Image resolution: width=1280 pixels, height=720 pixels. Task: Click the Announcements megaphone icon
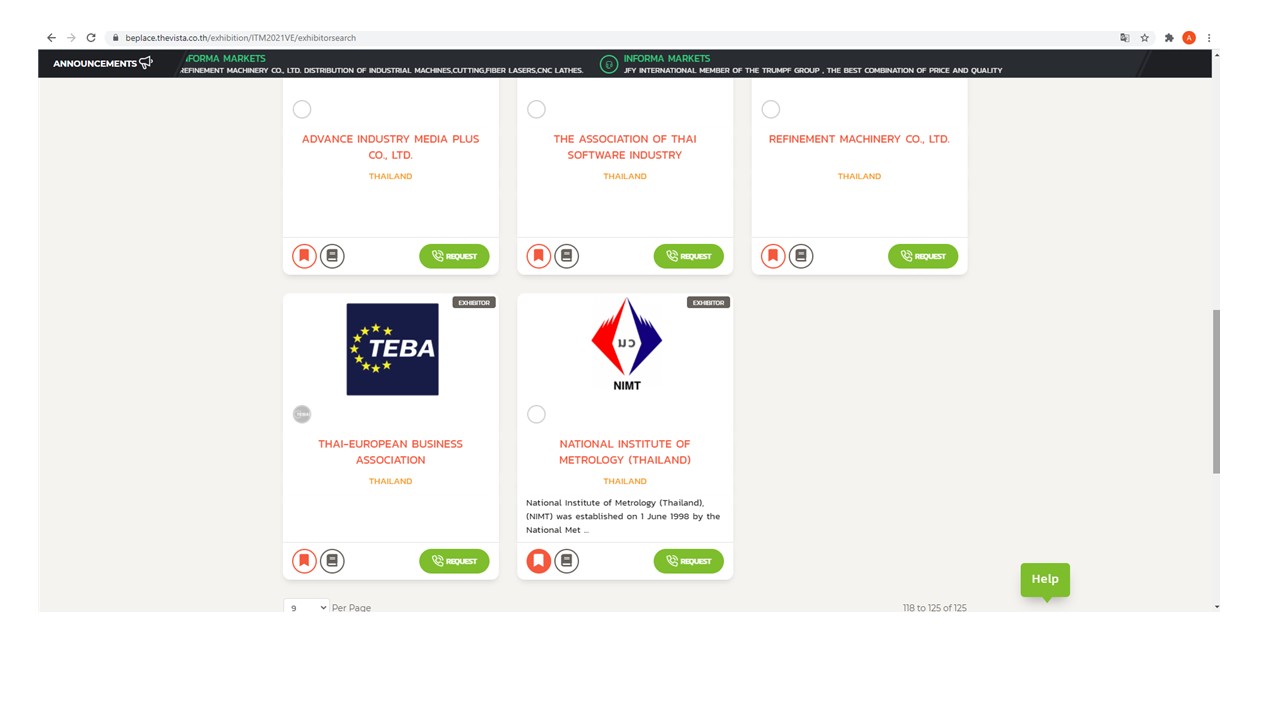[x=146, y=63]
